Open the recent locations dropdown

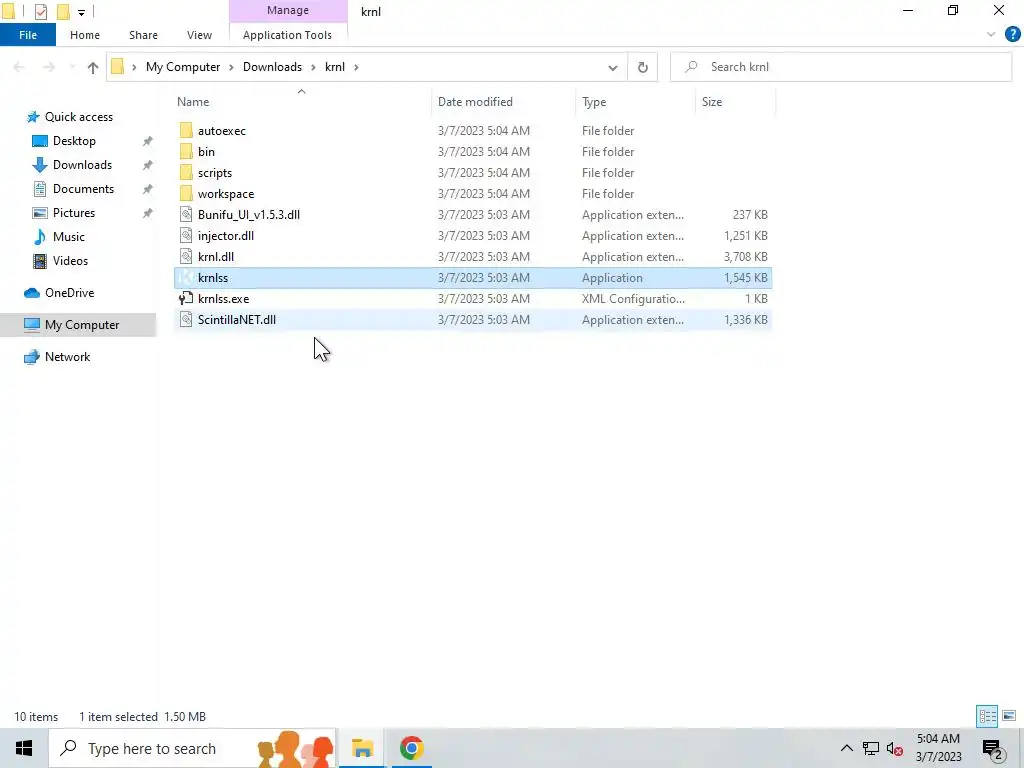[x=72, y=67]
